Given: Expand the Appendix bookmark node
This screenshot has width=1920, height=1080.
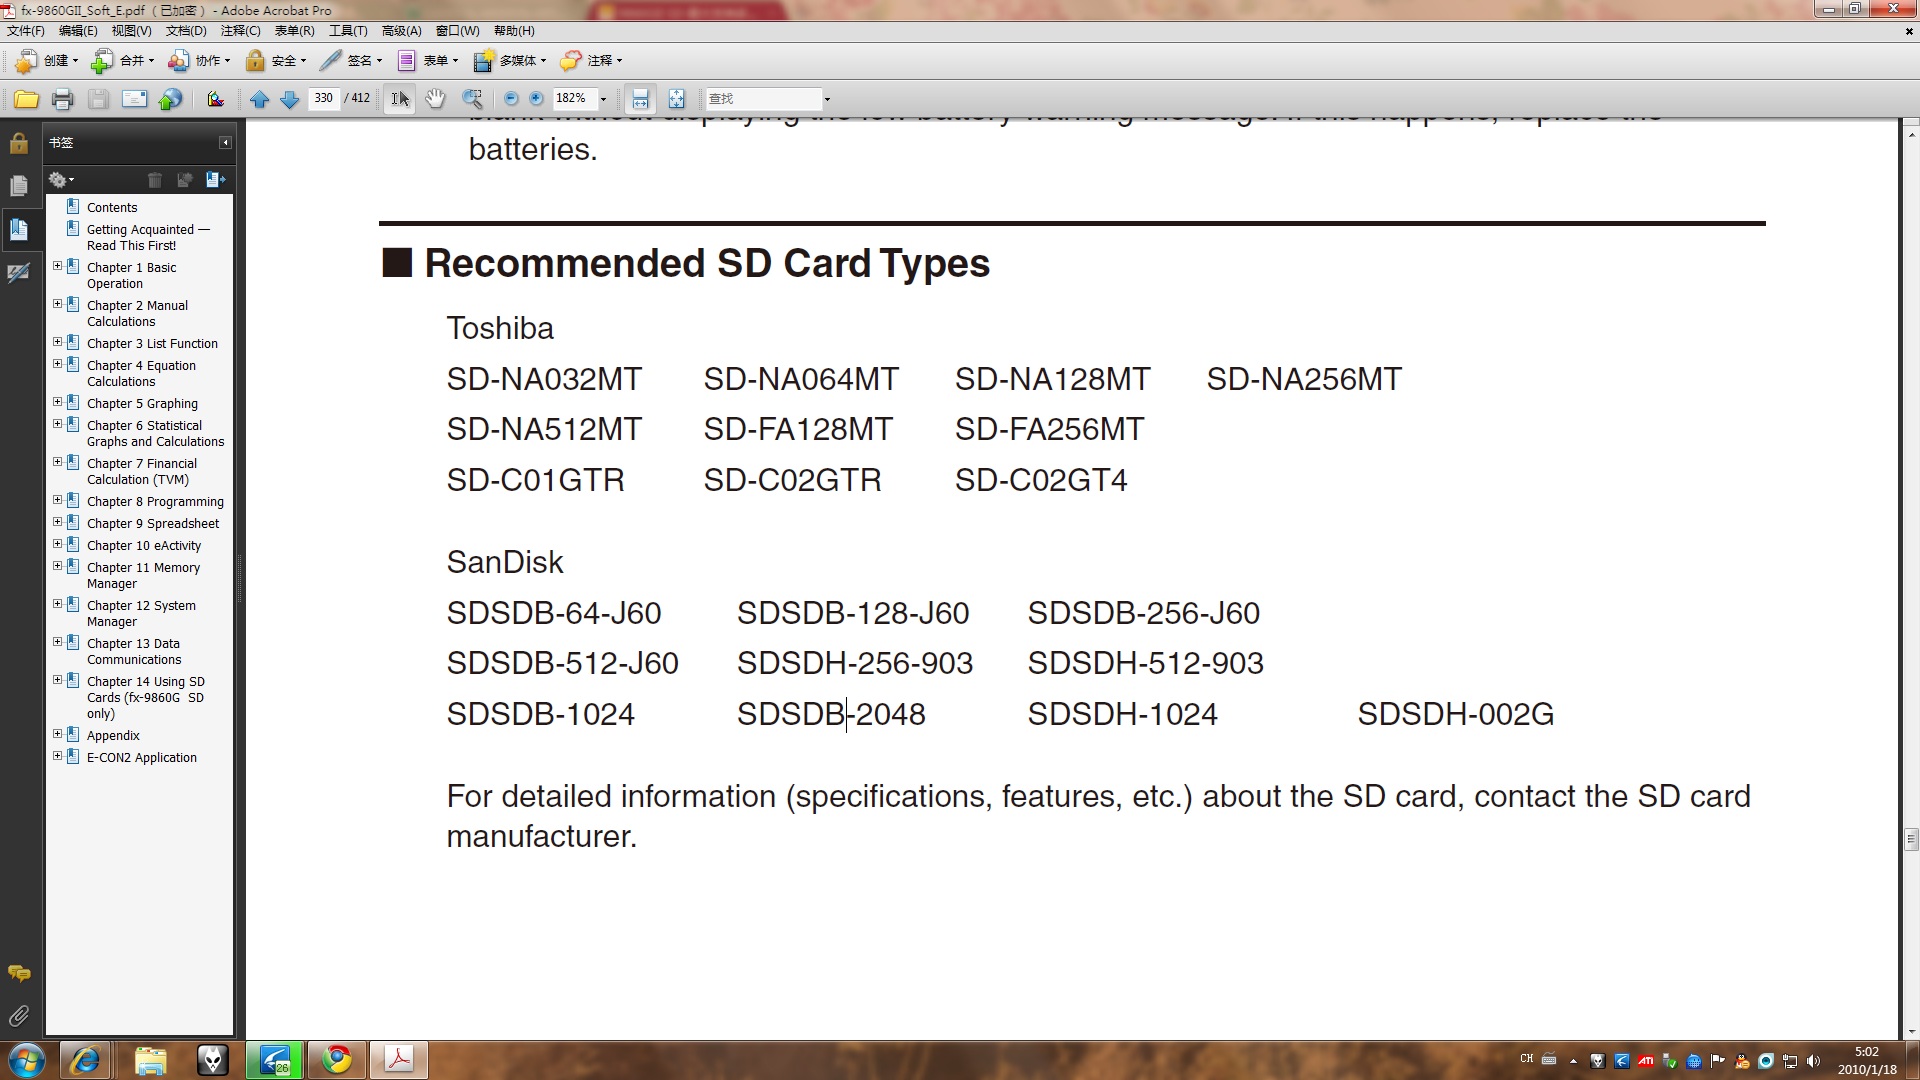Looking at the screenshot, I should coord(57,735).
